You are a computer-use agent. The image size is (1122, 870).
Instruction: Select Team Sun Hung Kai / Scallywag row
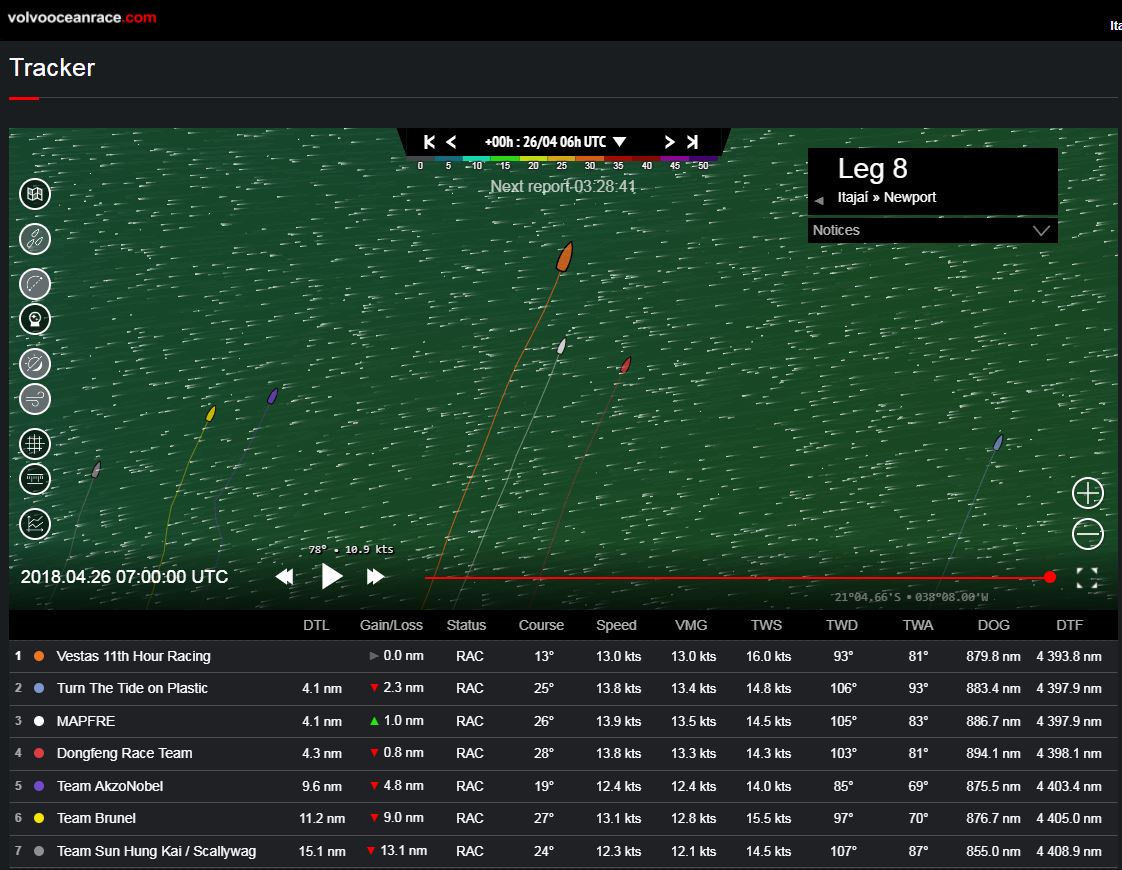click(562, 851)
